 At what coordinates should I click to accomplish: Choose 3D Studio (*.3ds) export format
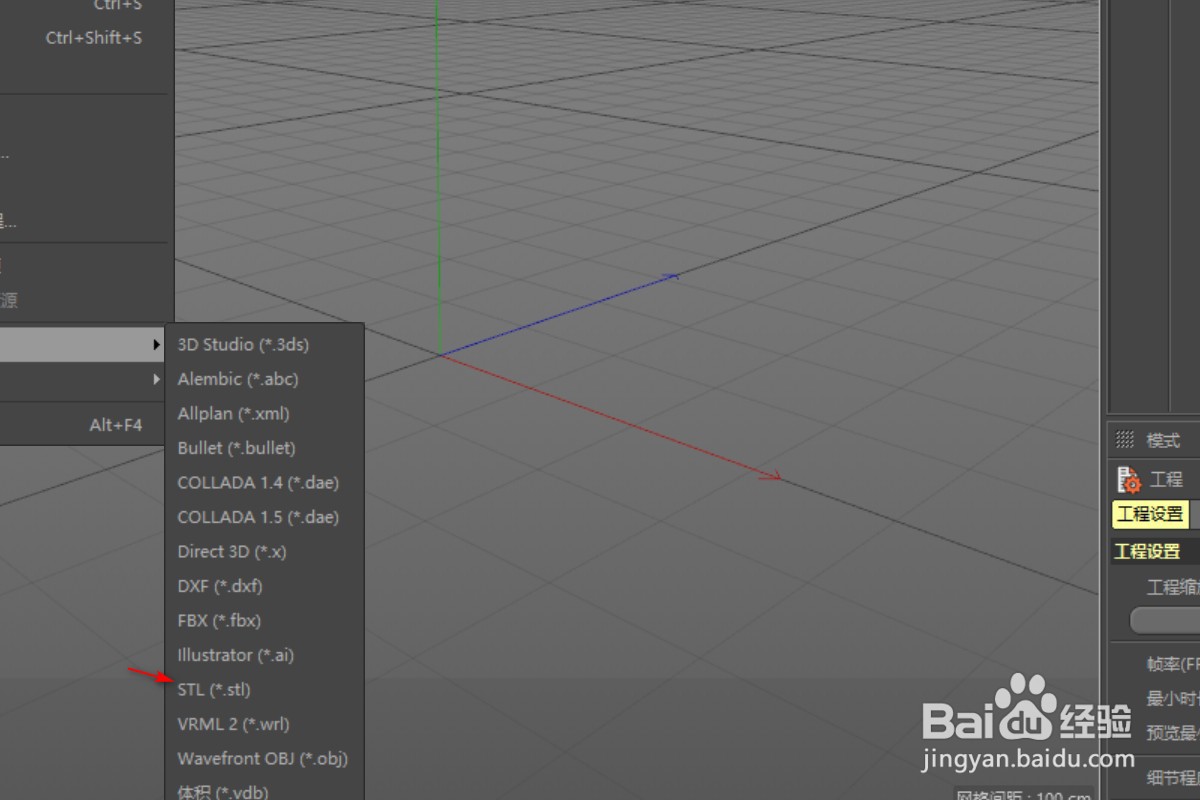point(264,344)
